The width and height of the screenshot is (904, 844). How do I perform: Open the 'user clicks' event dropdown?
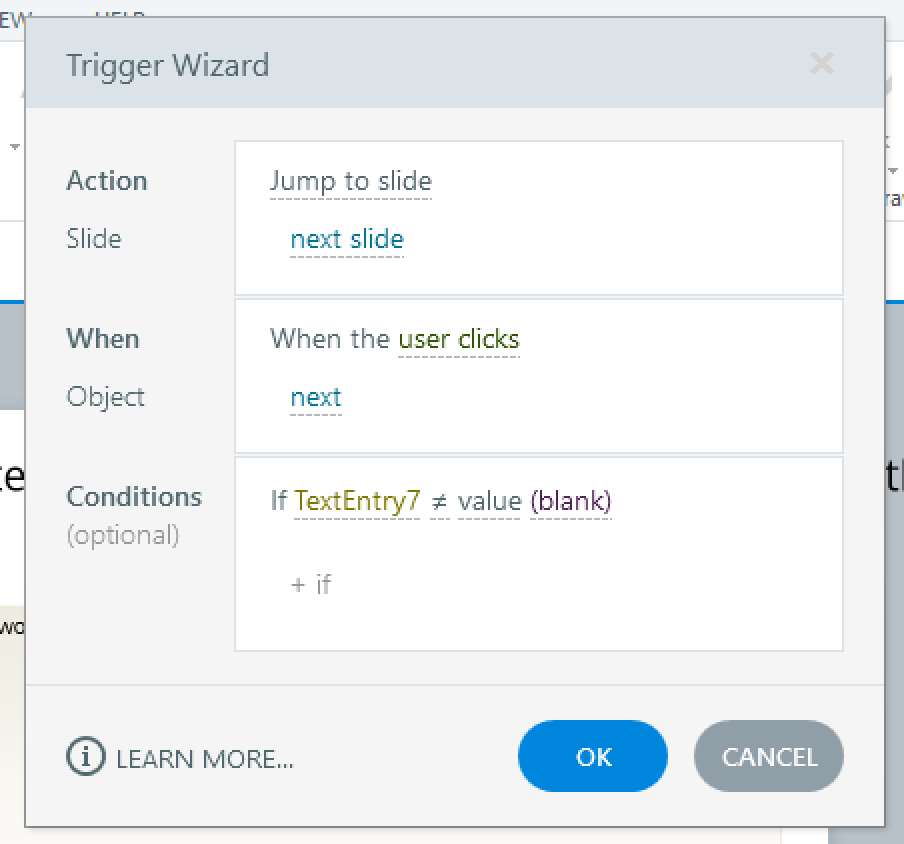[458, 339]
